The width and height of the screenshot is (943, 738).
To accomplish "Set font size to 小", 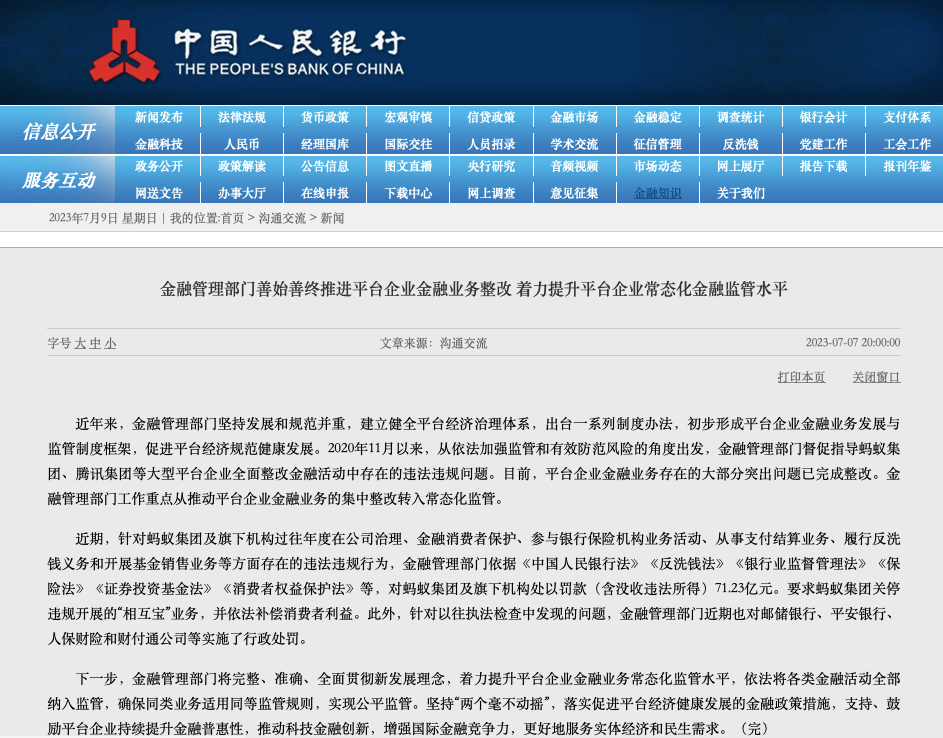I will coord(110,343).
